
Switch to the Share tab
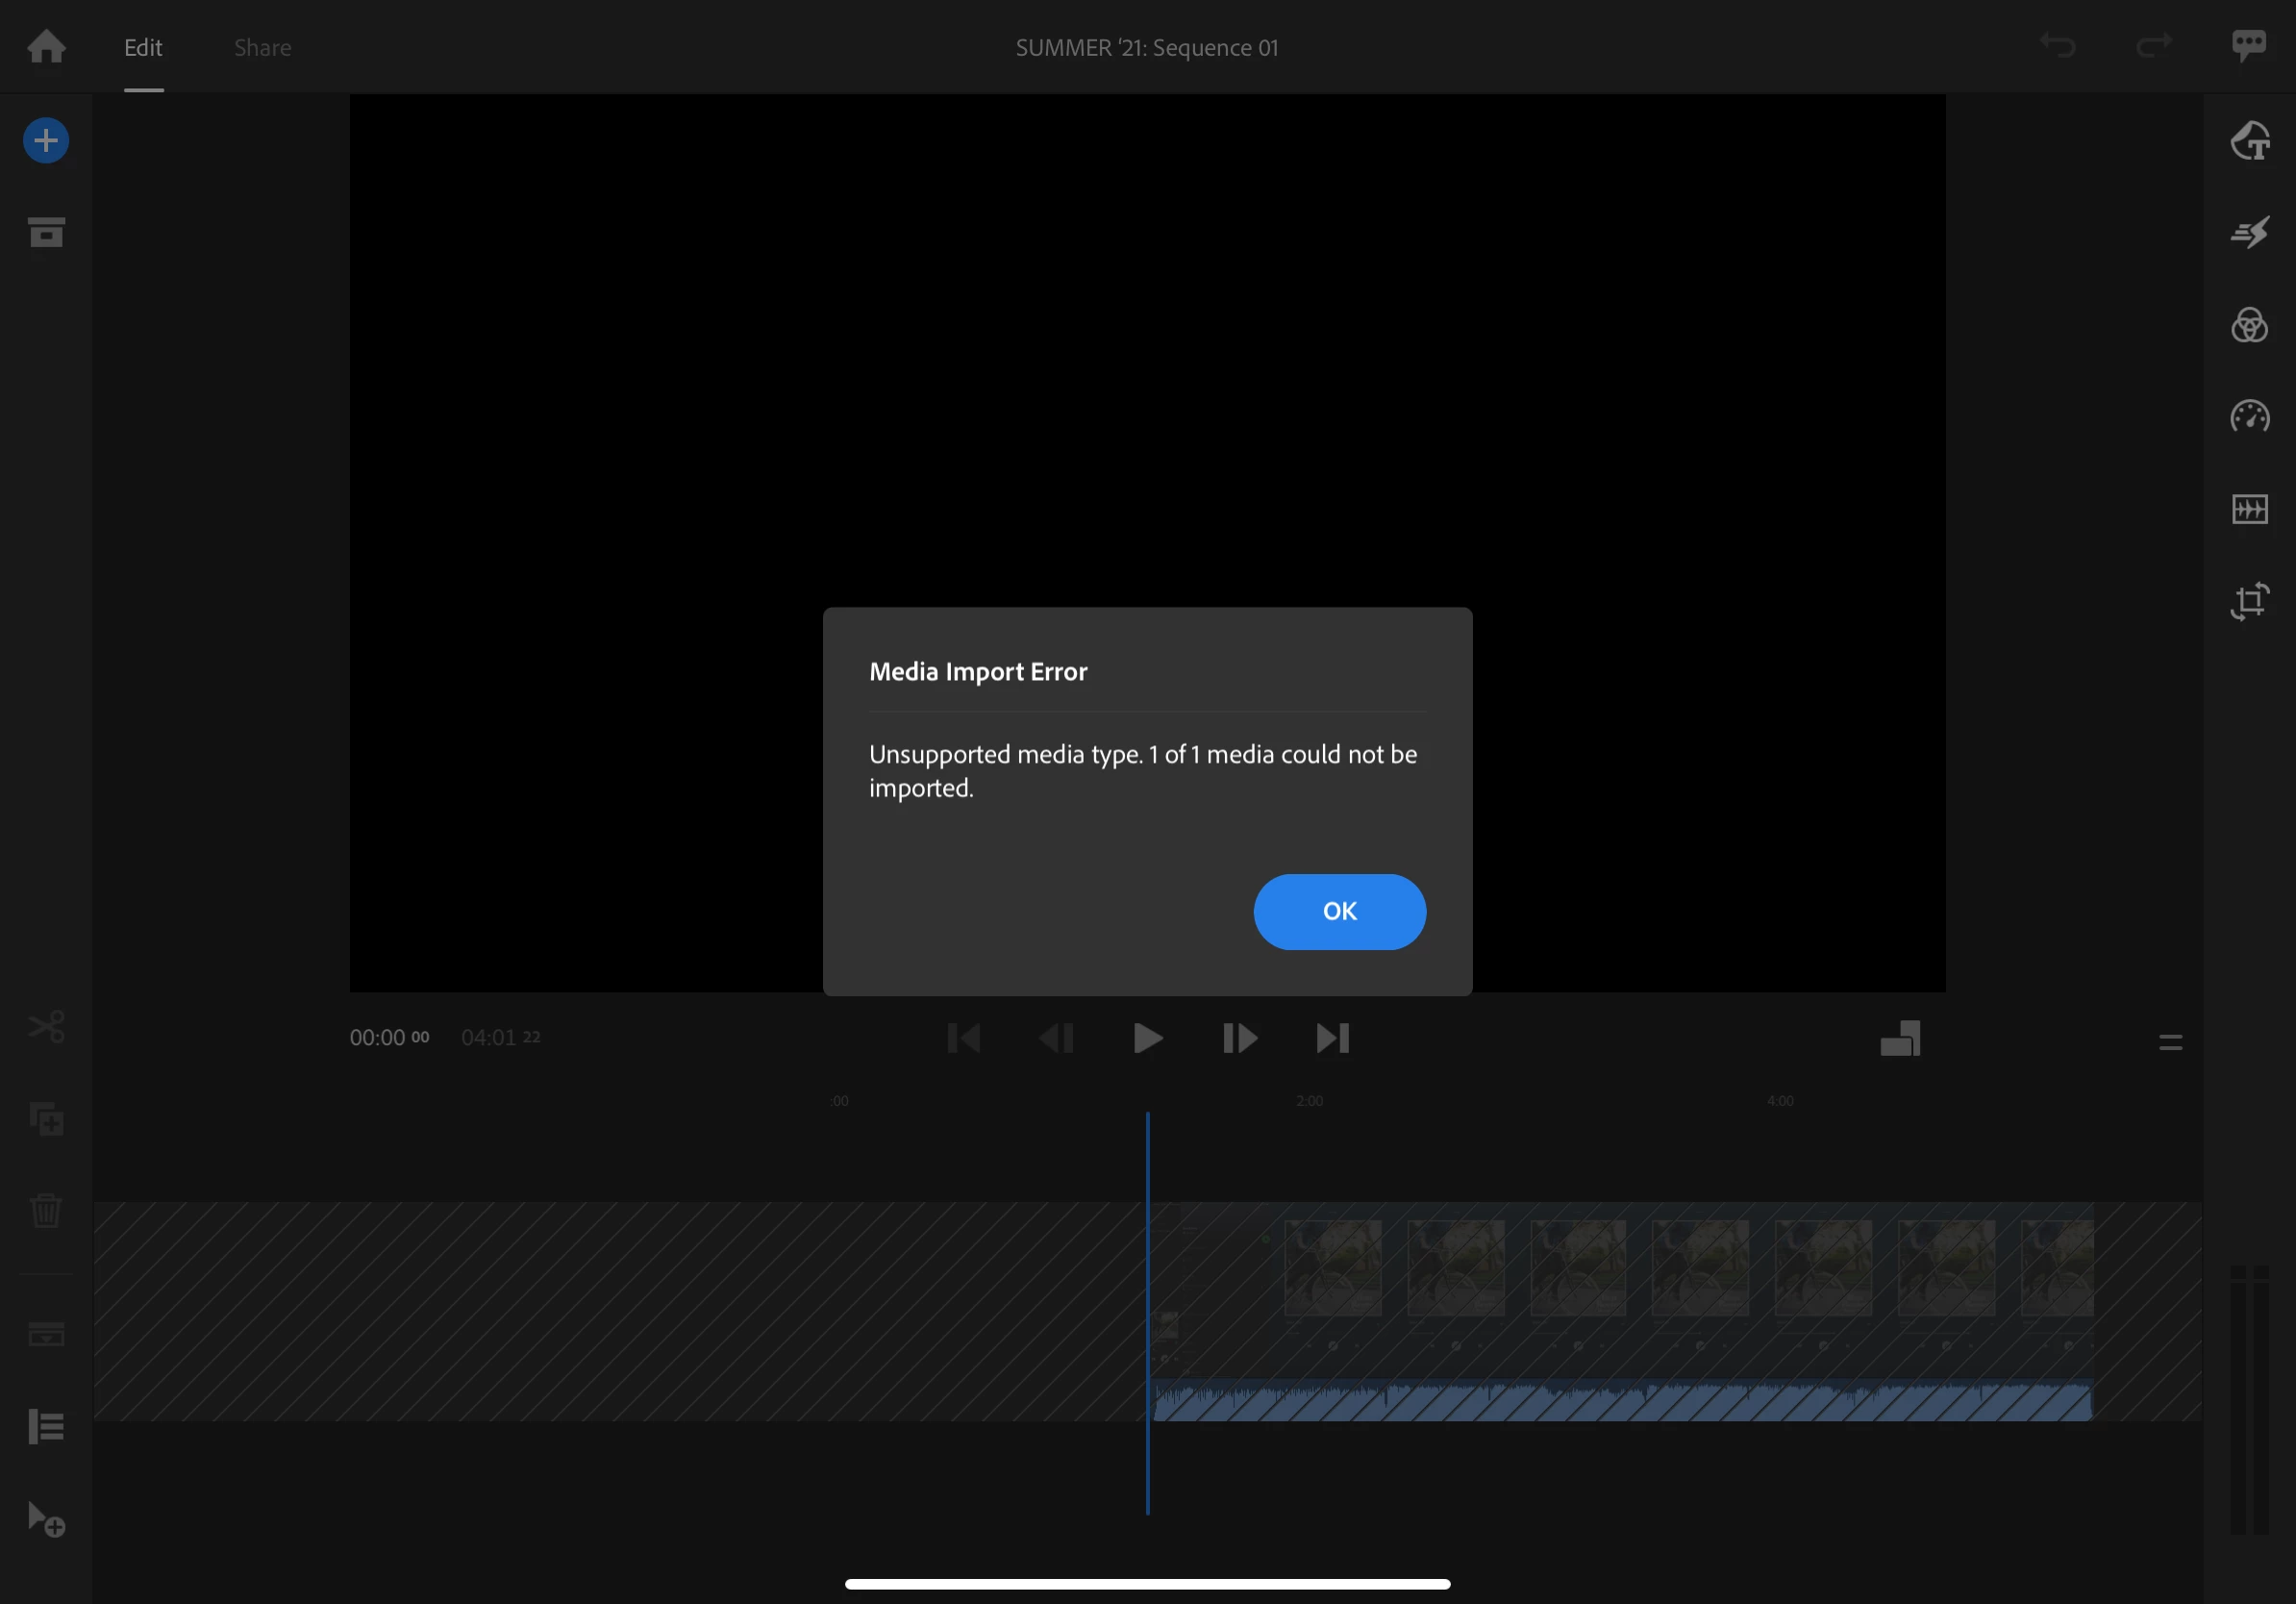(x=262, y=47)
